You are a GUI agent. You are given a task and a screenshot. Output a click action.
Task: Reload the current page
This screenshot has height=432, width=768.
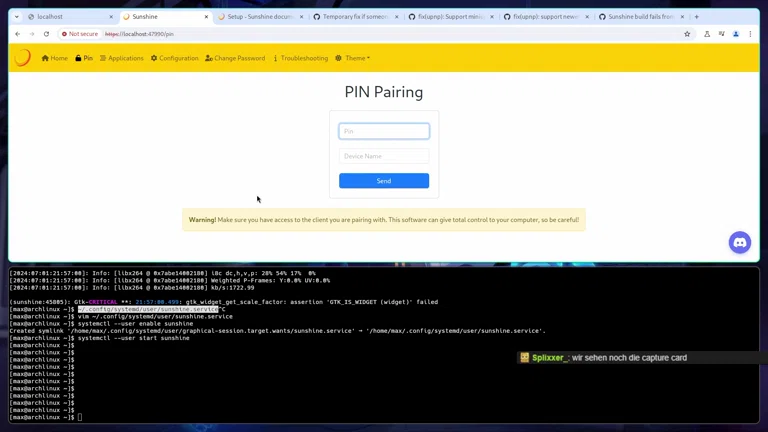pos(47,34)
